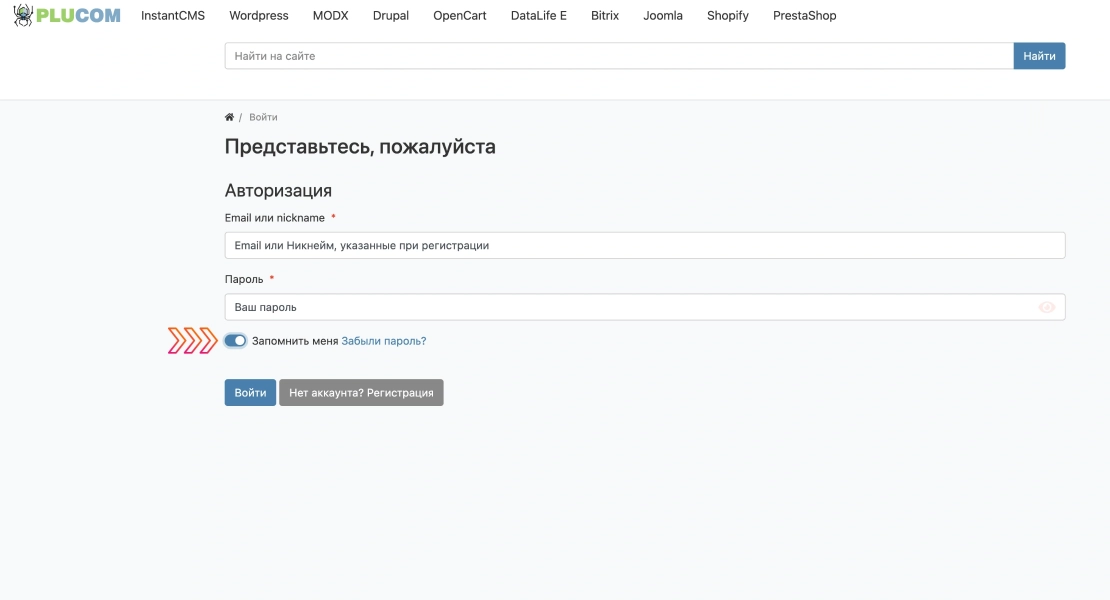Go to home via breadcrumb house icon
Screen dimensions: 1110x600
229,117
